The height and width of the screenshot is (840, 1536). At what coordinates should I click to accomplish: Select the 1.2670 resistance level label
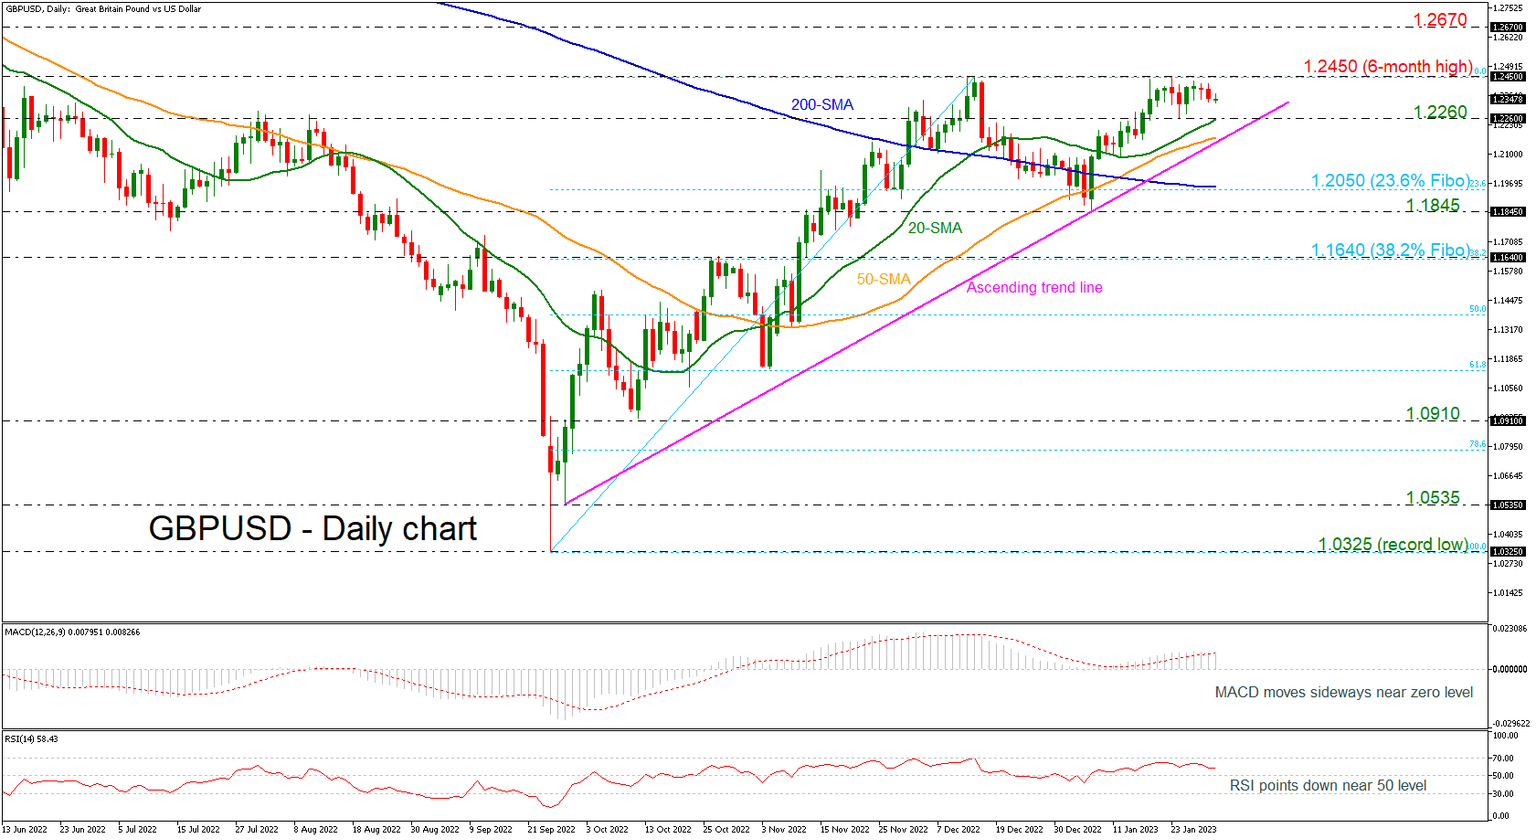pyautogui.click(x=1440, y=20)
